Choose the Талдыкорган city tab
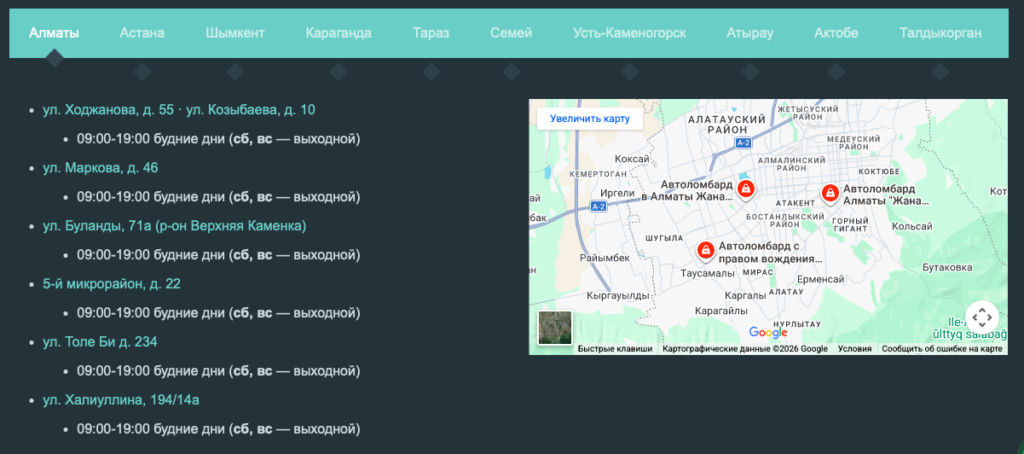The image size is (1024, 454). [x=940, y=33]
